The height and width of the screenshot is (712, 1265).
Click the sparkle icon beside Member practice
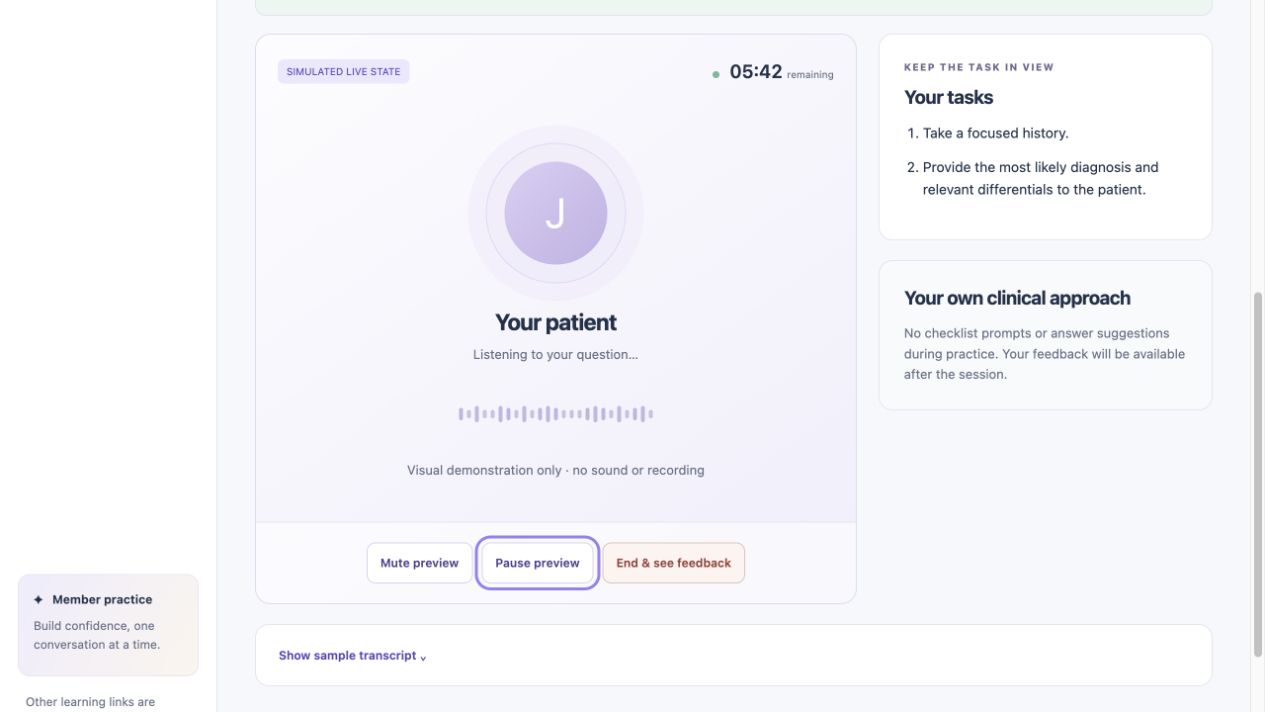[39, 600]
